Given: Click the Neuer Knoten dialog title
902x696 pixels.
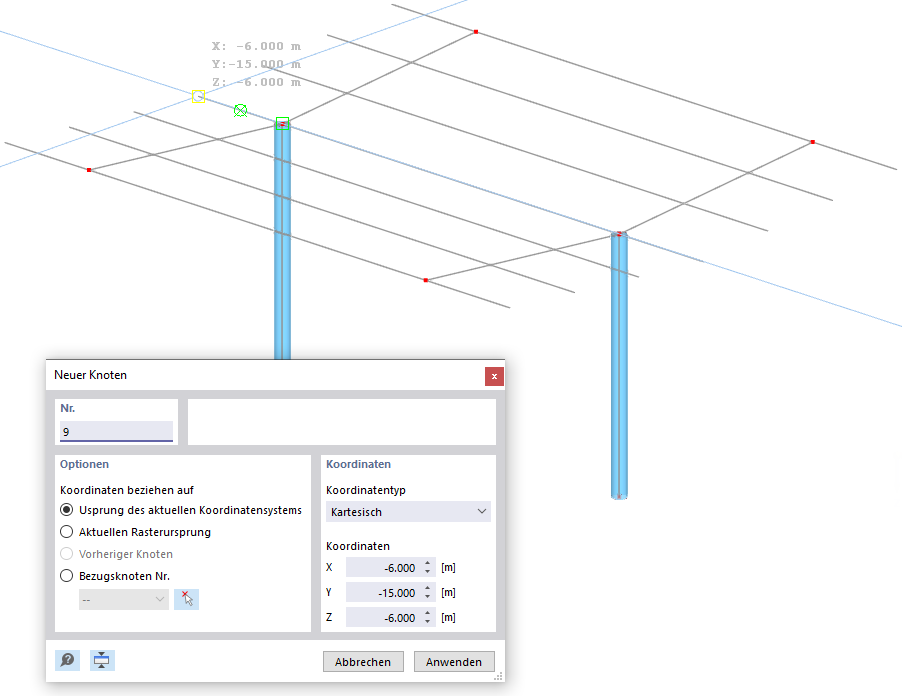Looking at the screenshot, I should point(90,375).
